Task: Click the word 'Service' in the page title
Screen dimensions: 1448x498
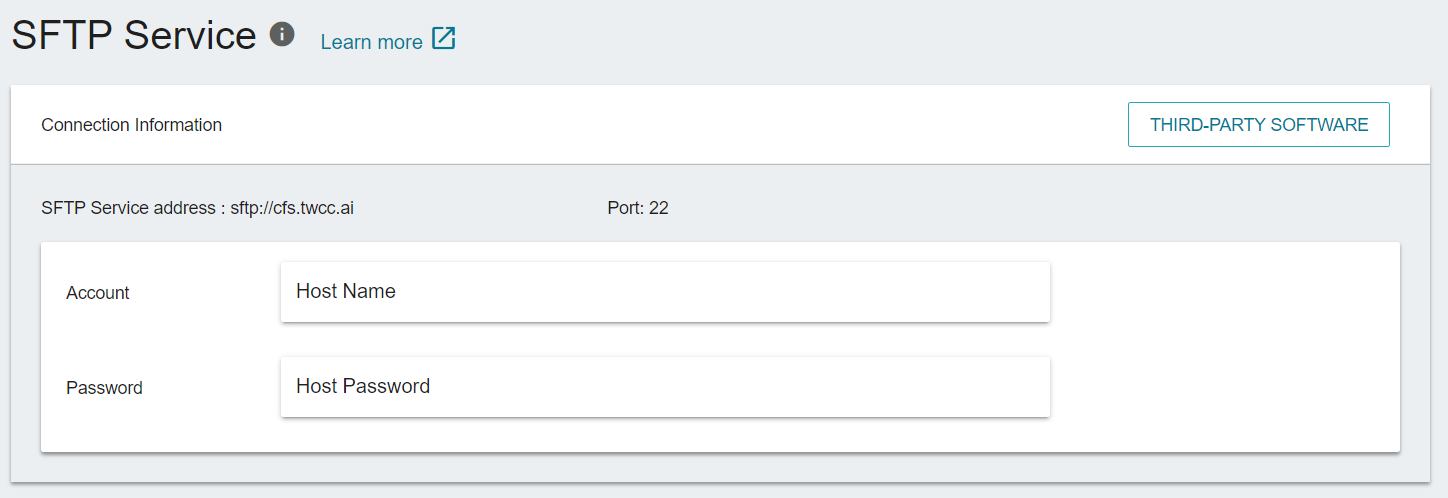Action: (x=191, y=35)
